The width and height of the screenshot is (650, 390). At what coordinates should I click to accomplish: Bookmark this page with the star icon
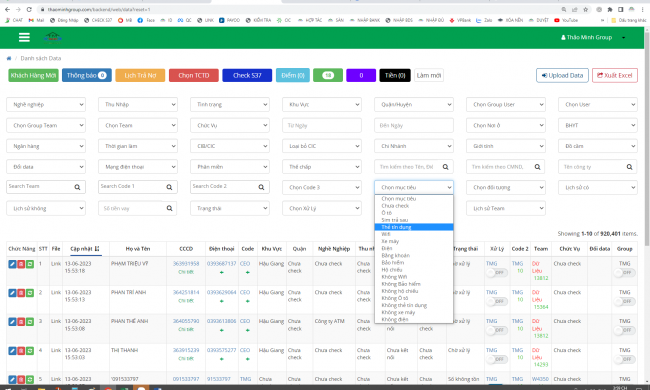(x=585, y=9)
